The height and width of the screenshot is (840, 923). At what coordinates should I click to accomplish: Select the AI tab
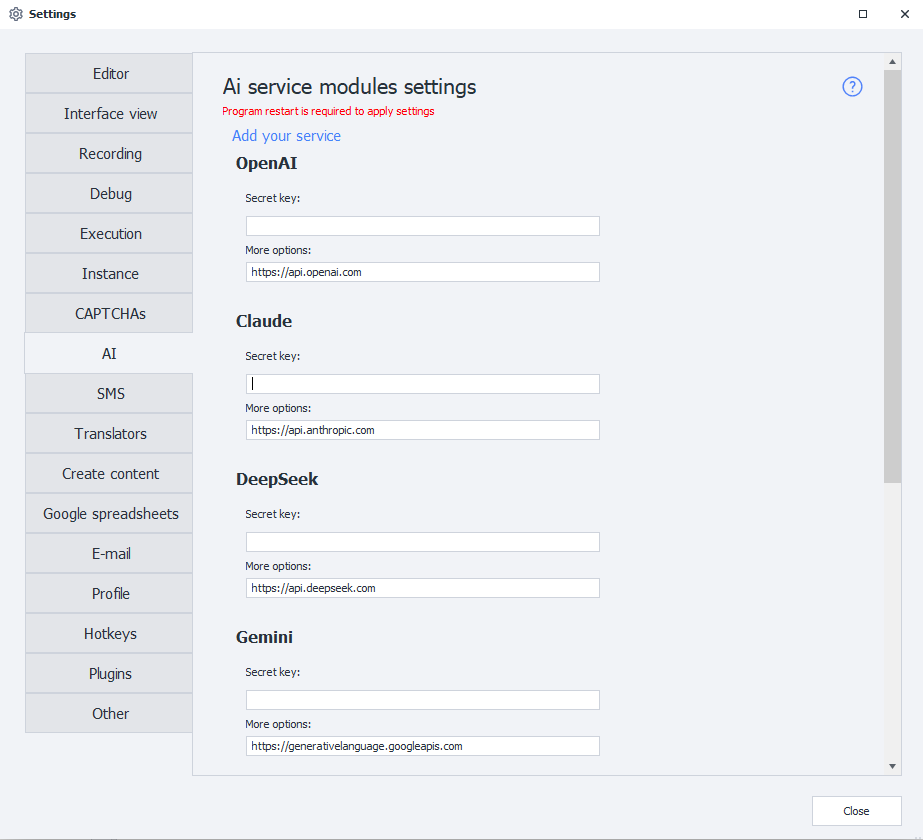[109, 353]
